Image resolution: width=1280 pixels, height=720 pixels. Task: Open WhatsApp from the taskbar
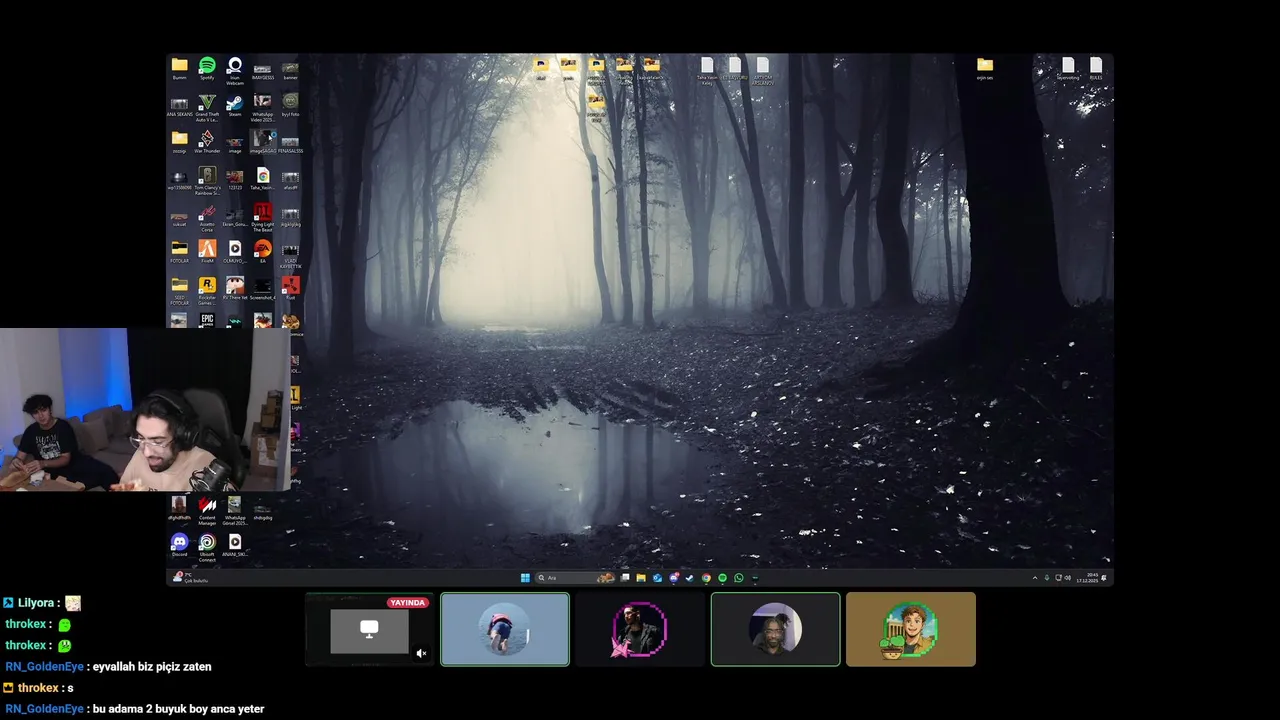(x=739, y=578)
